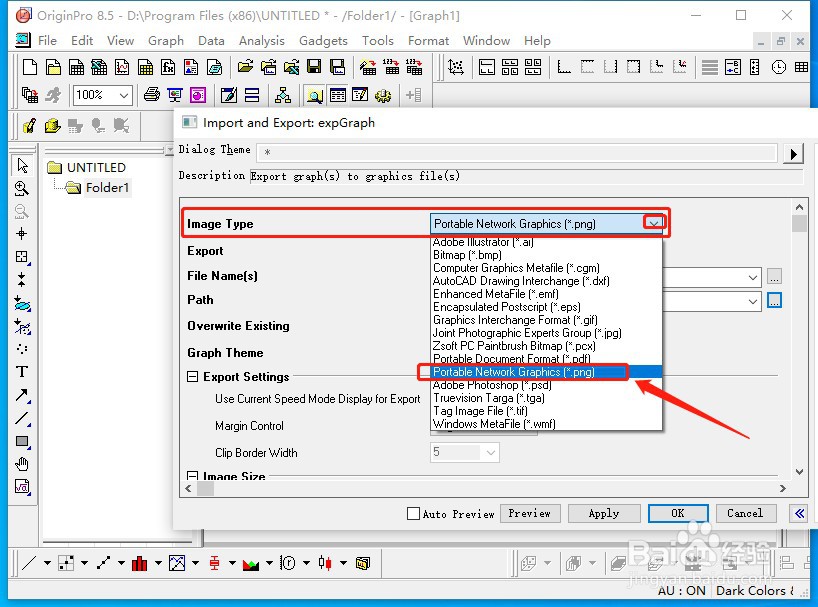The height and width of the screenshot is (607, 818).
Task: Click the Project Explorer toolbar icon
Action: [314, 95]
